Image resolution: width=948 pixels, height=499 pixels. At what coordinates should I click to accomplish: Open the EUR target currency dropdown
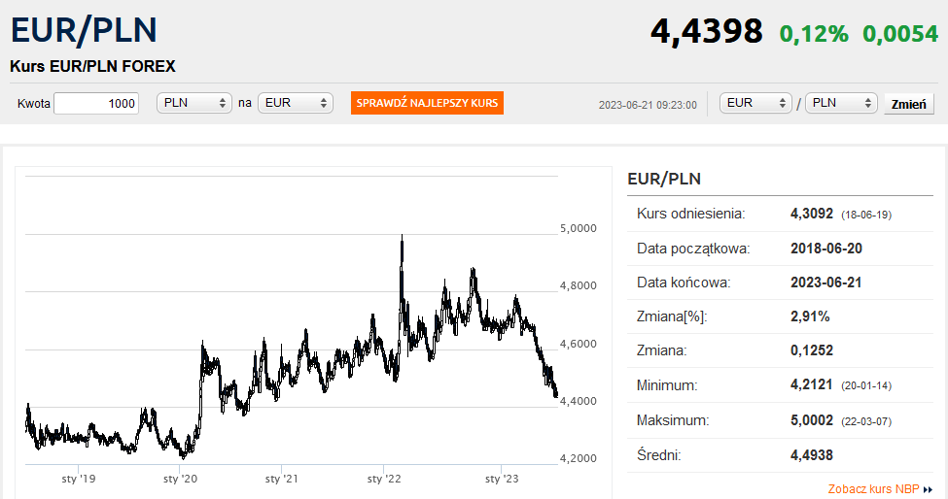[x=295, y=103]
